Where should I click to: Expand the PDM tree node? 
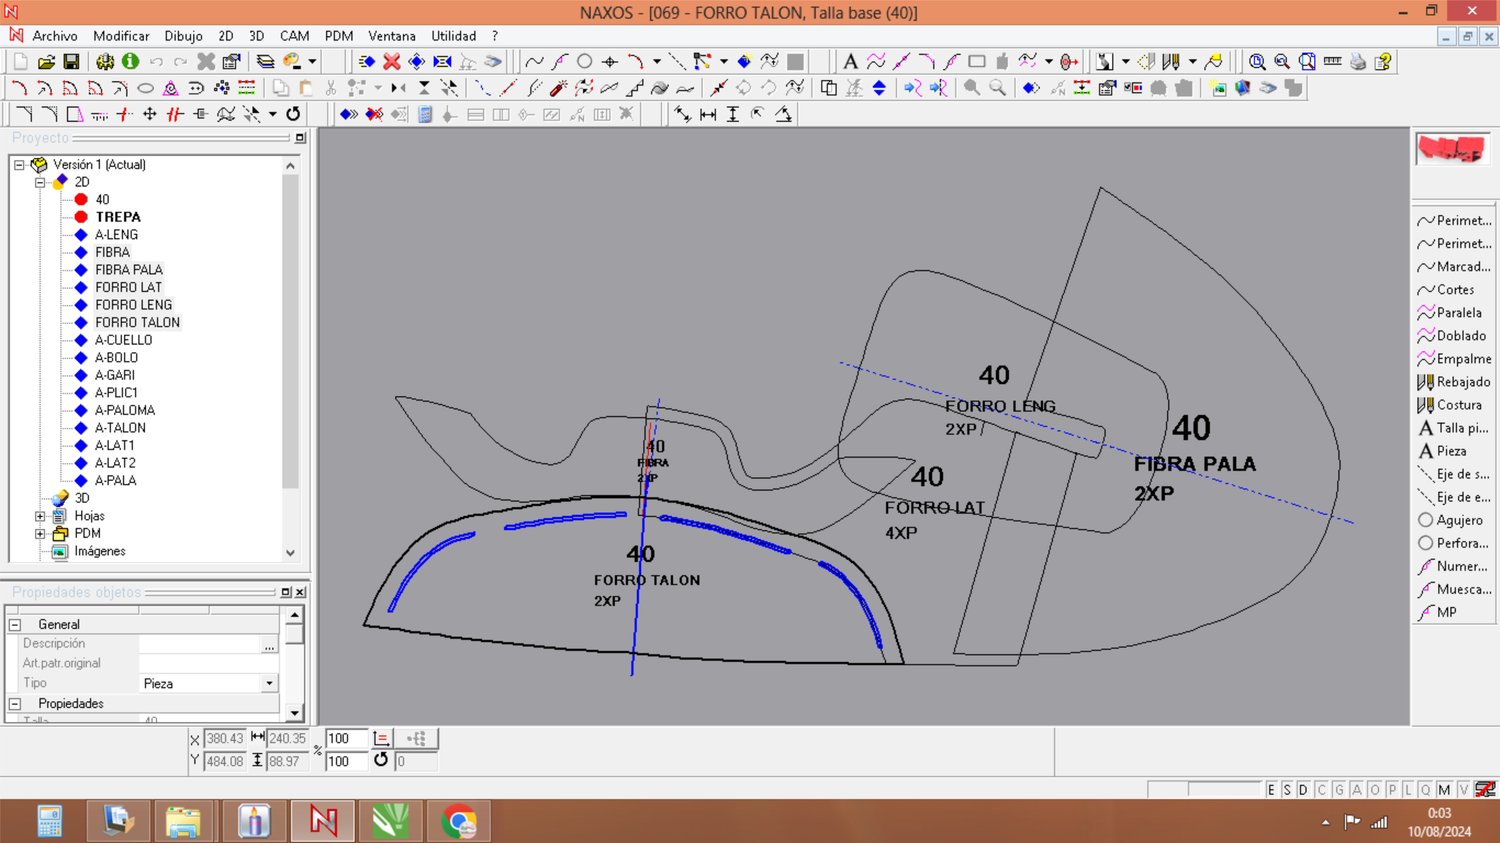coord(40,534)
